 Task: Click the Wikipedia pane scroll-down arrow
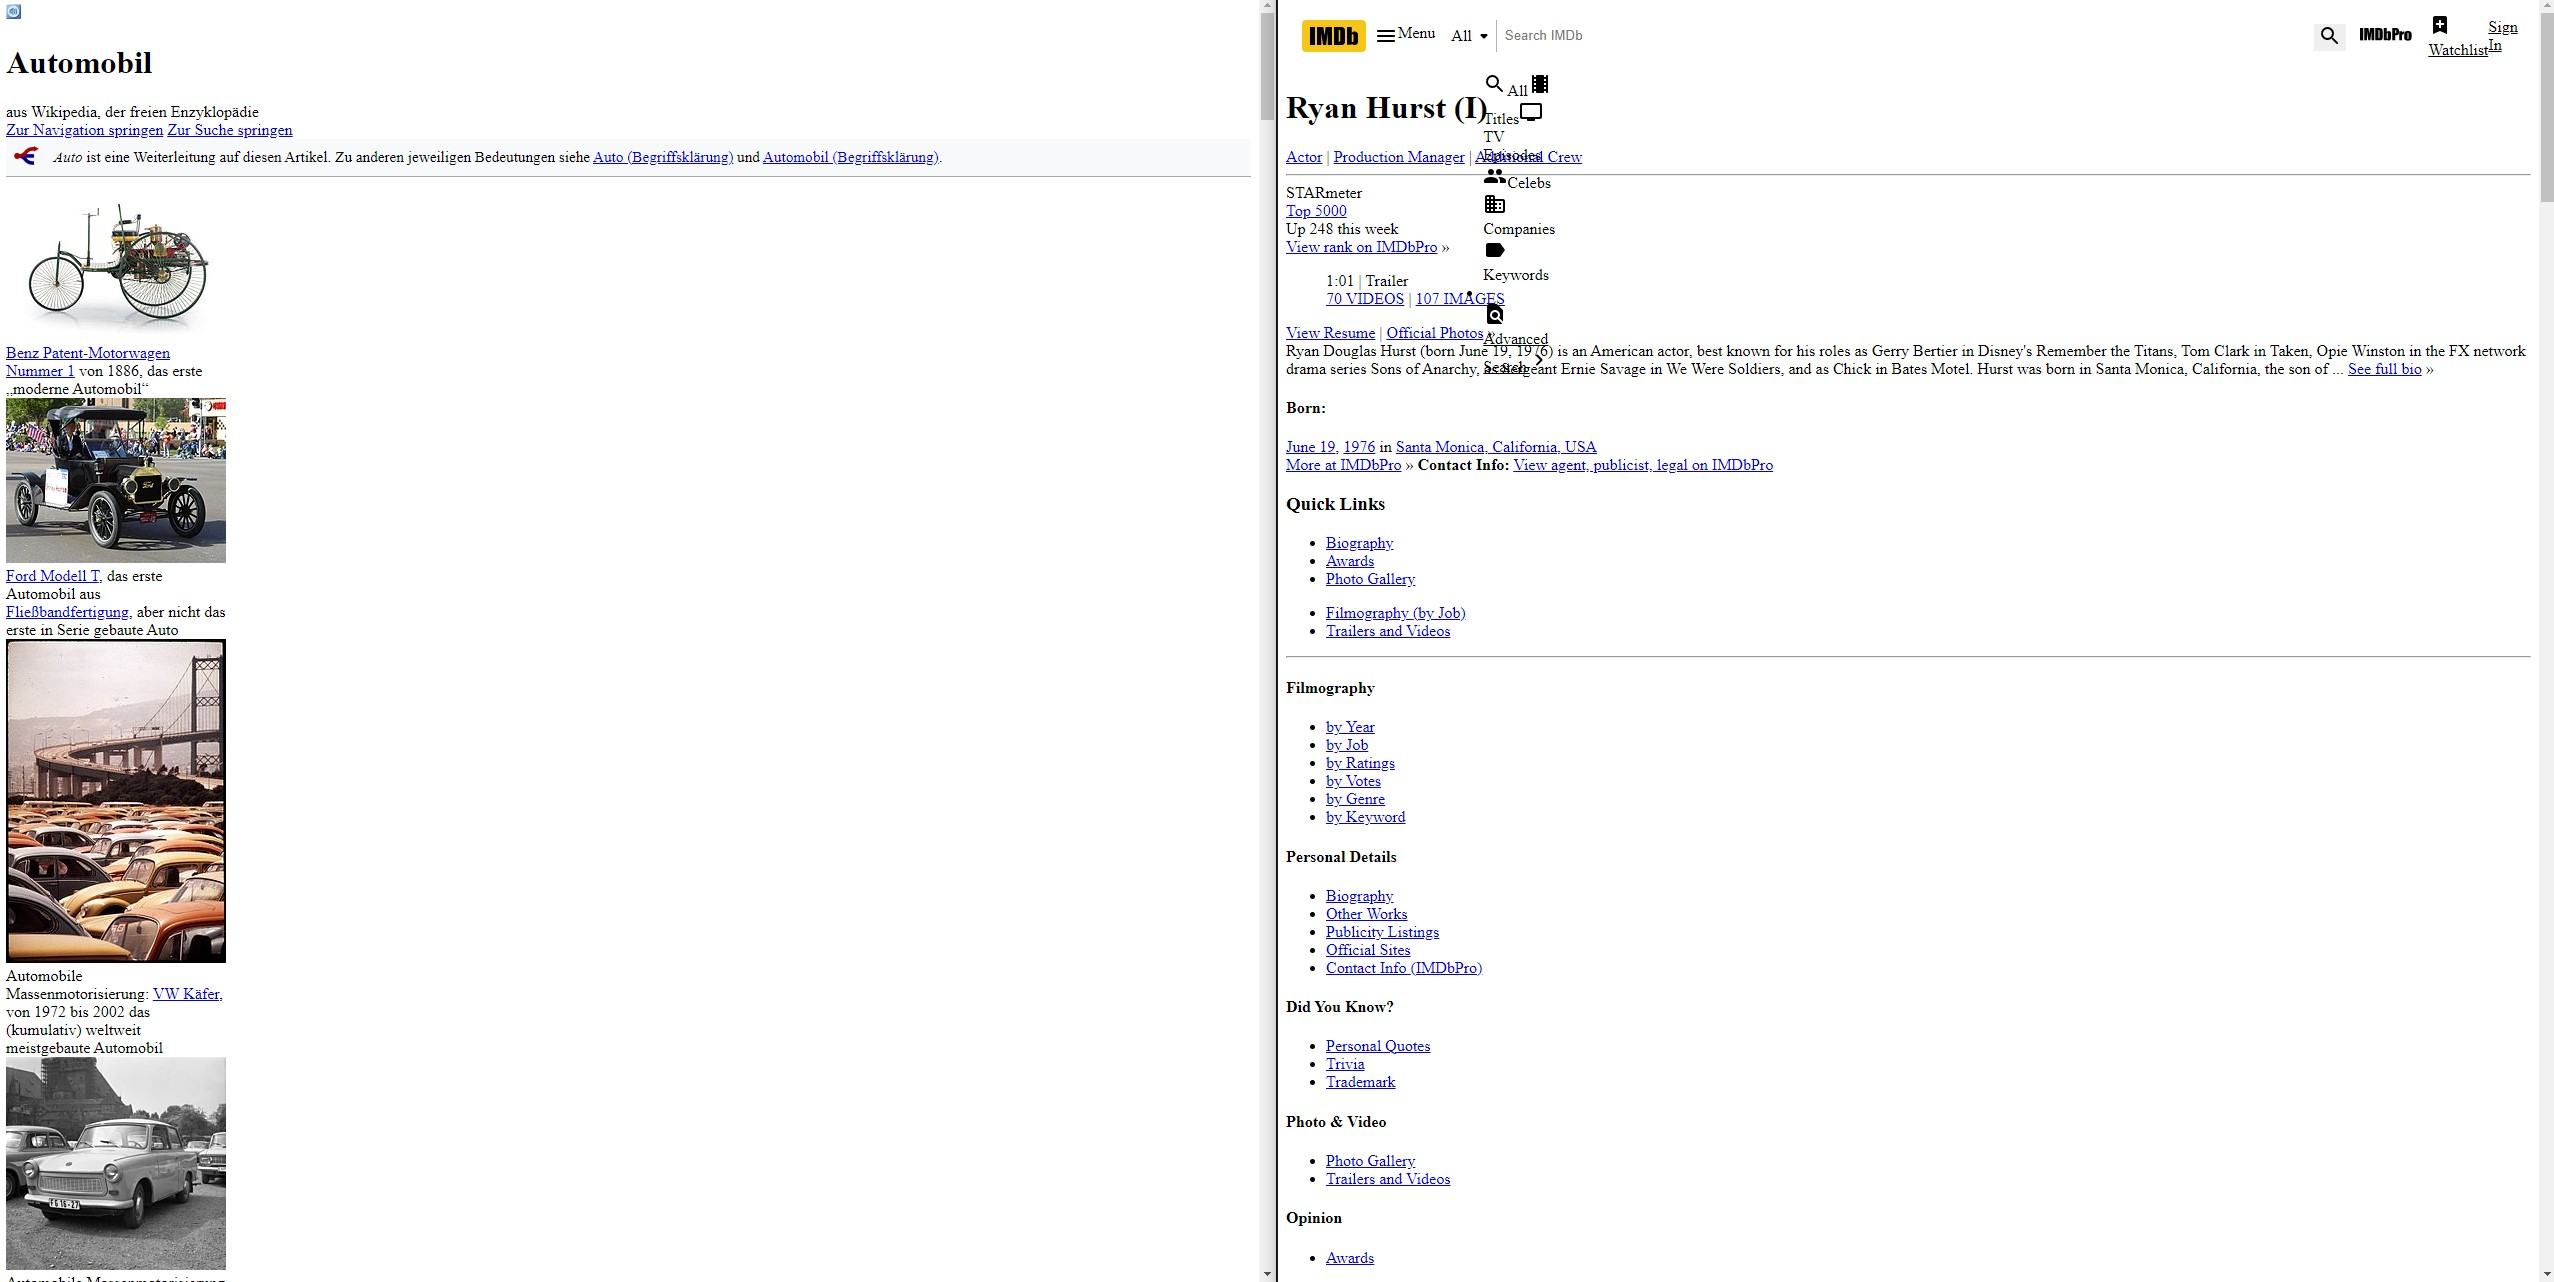[x=1268, y=1274]
